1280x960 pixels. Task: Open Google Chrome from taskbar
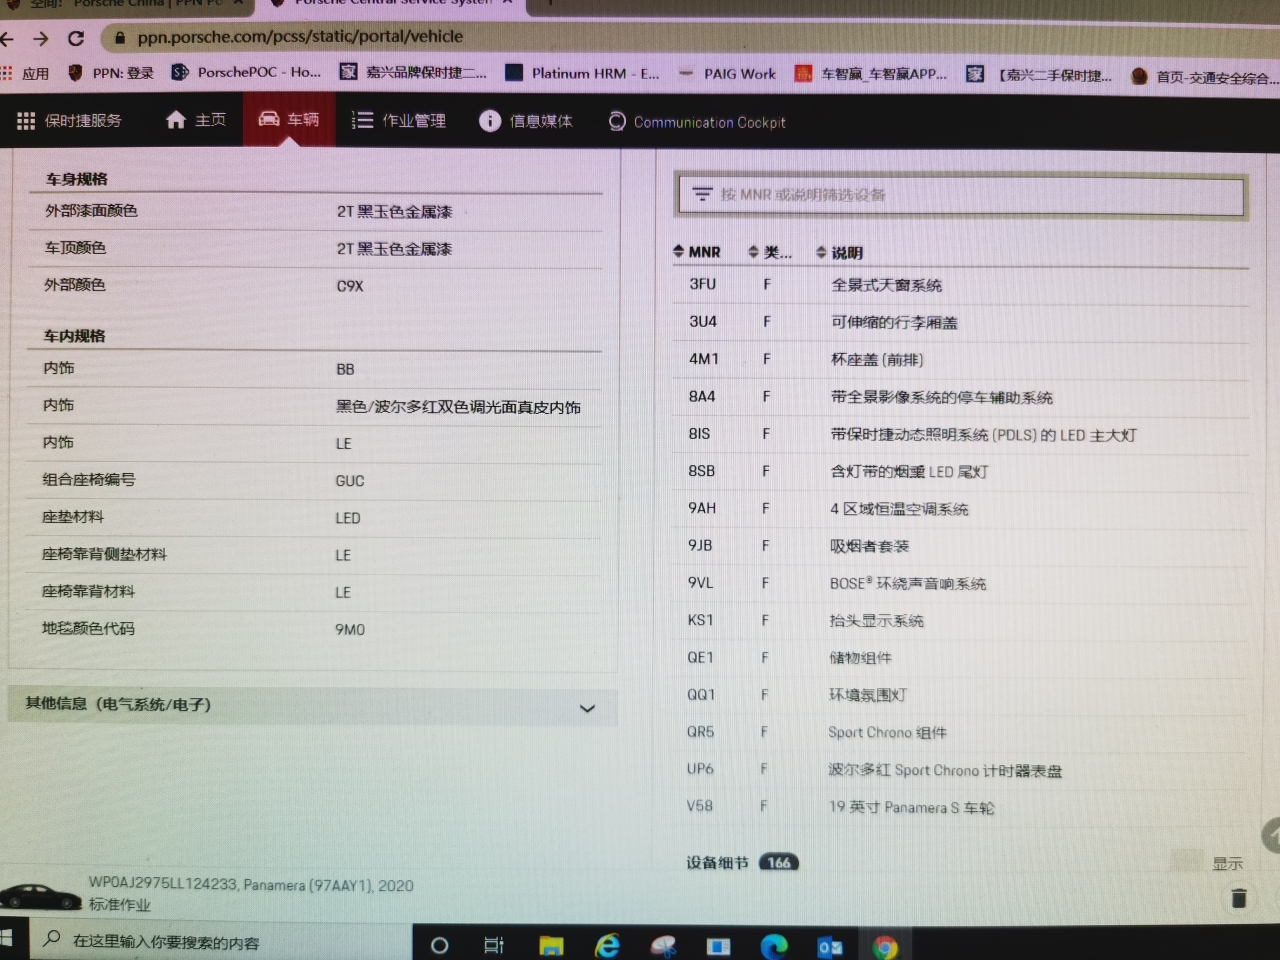[x=885, y=947]
